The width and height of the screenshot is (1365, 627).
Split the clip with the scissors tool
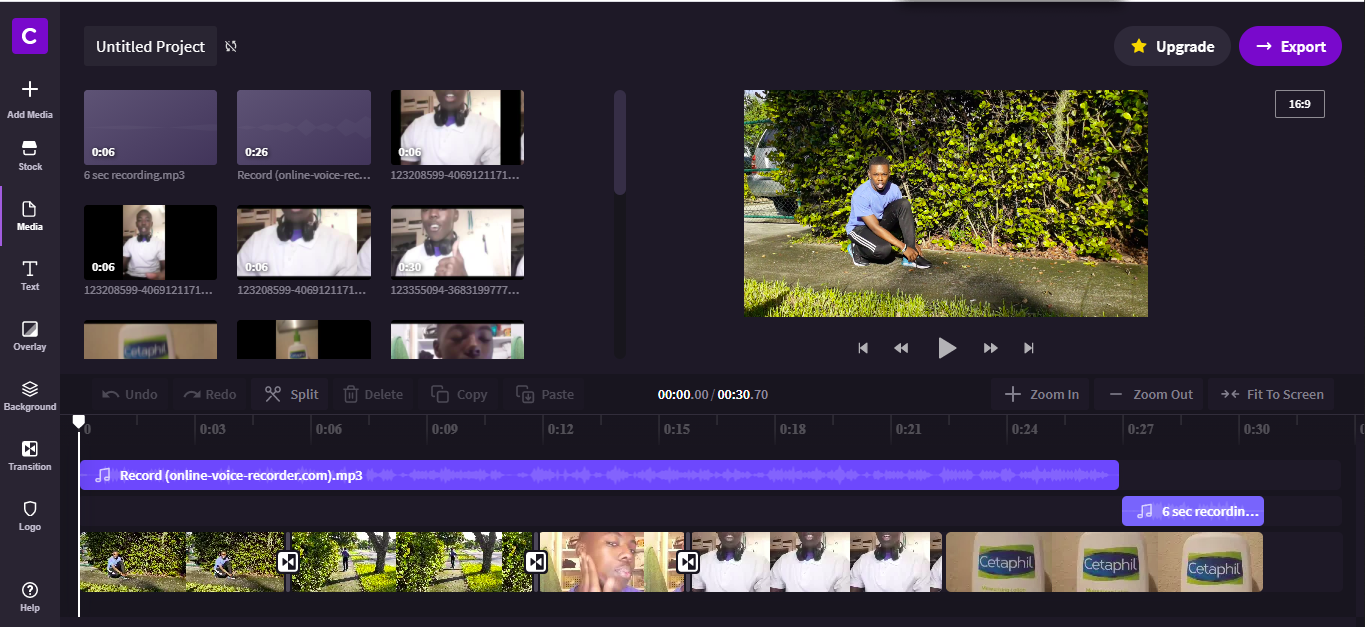(291, 394)
